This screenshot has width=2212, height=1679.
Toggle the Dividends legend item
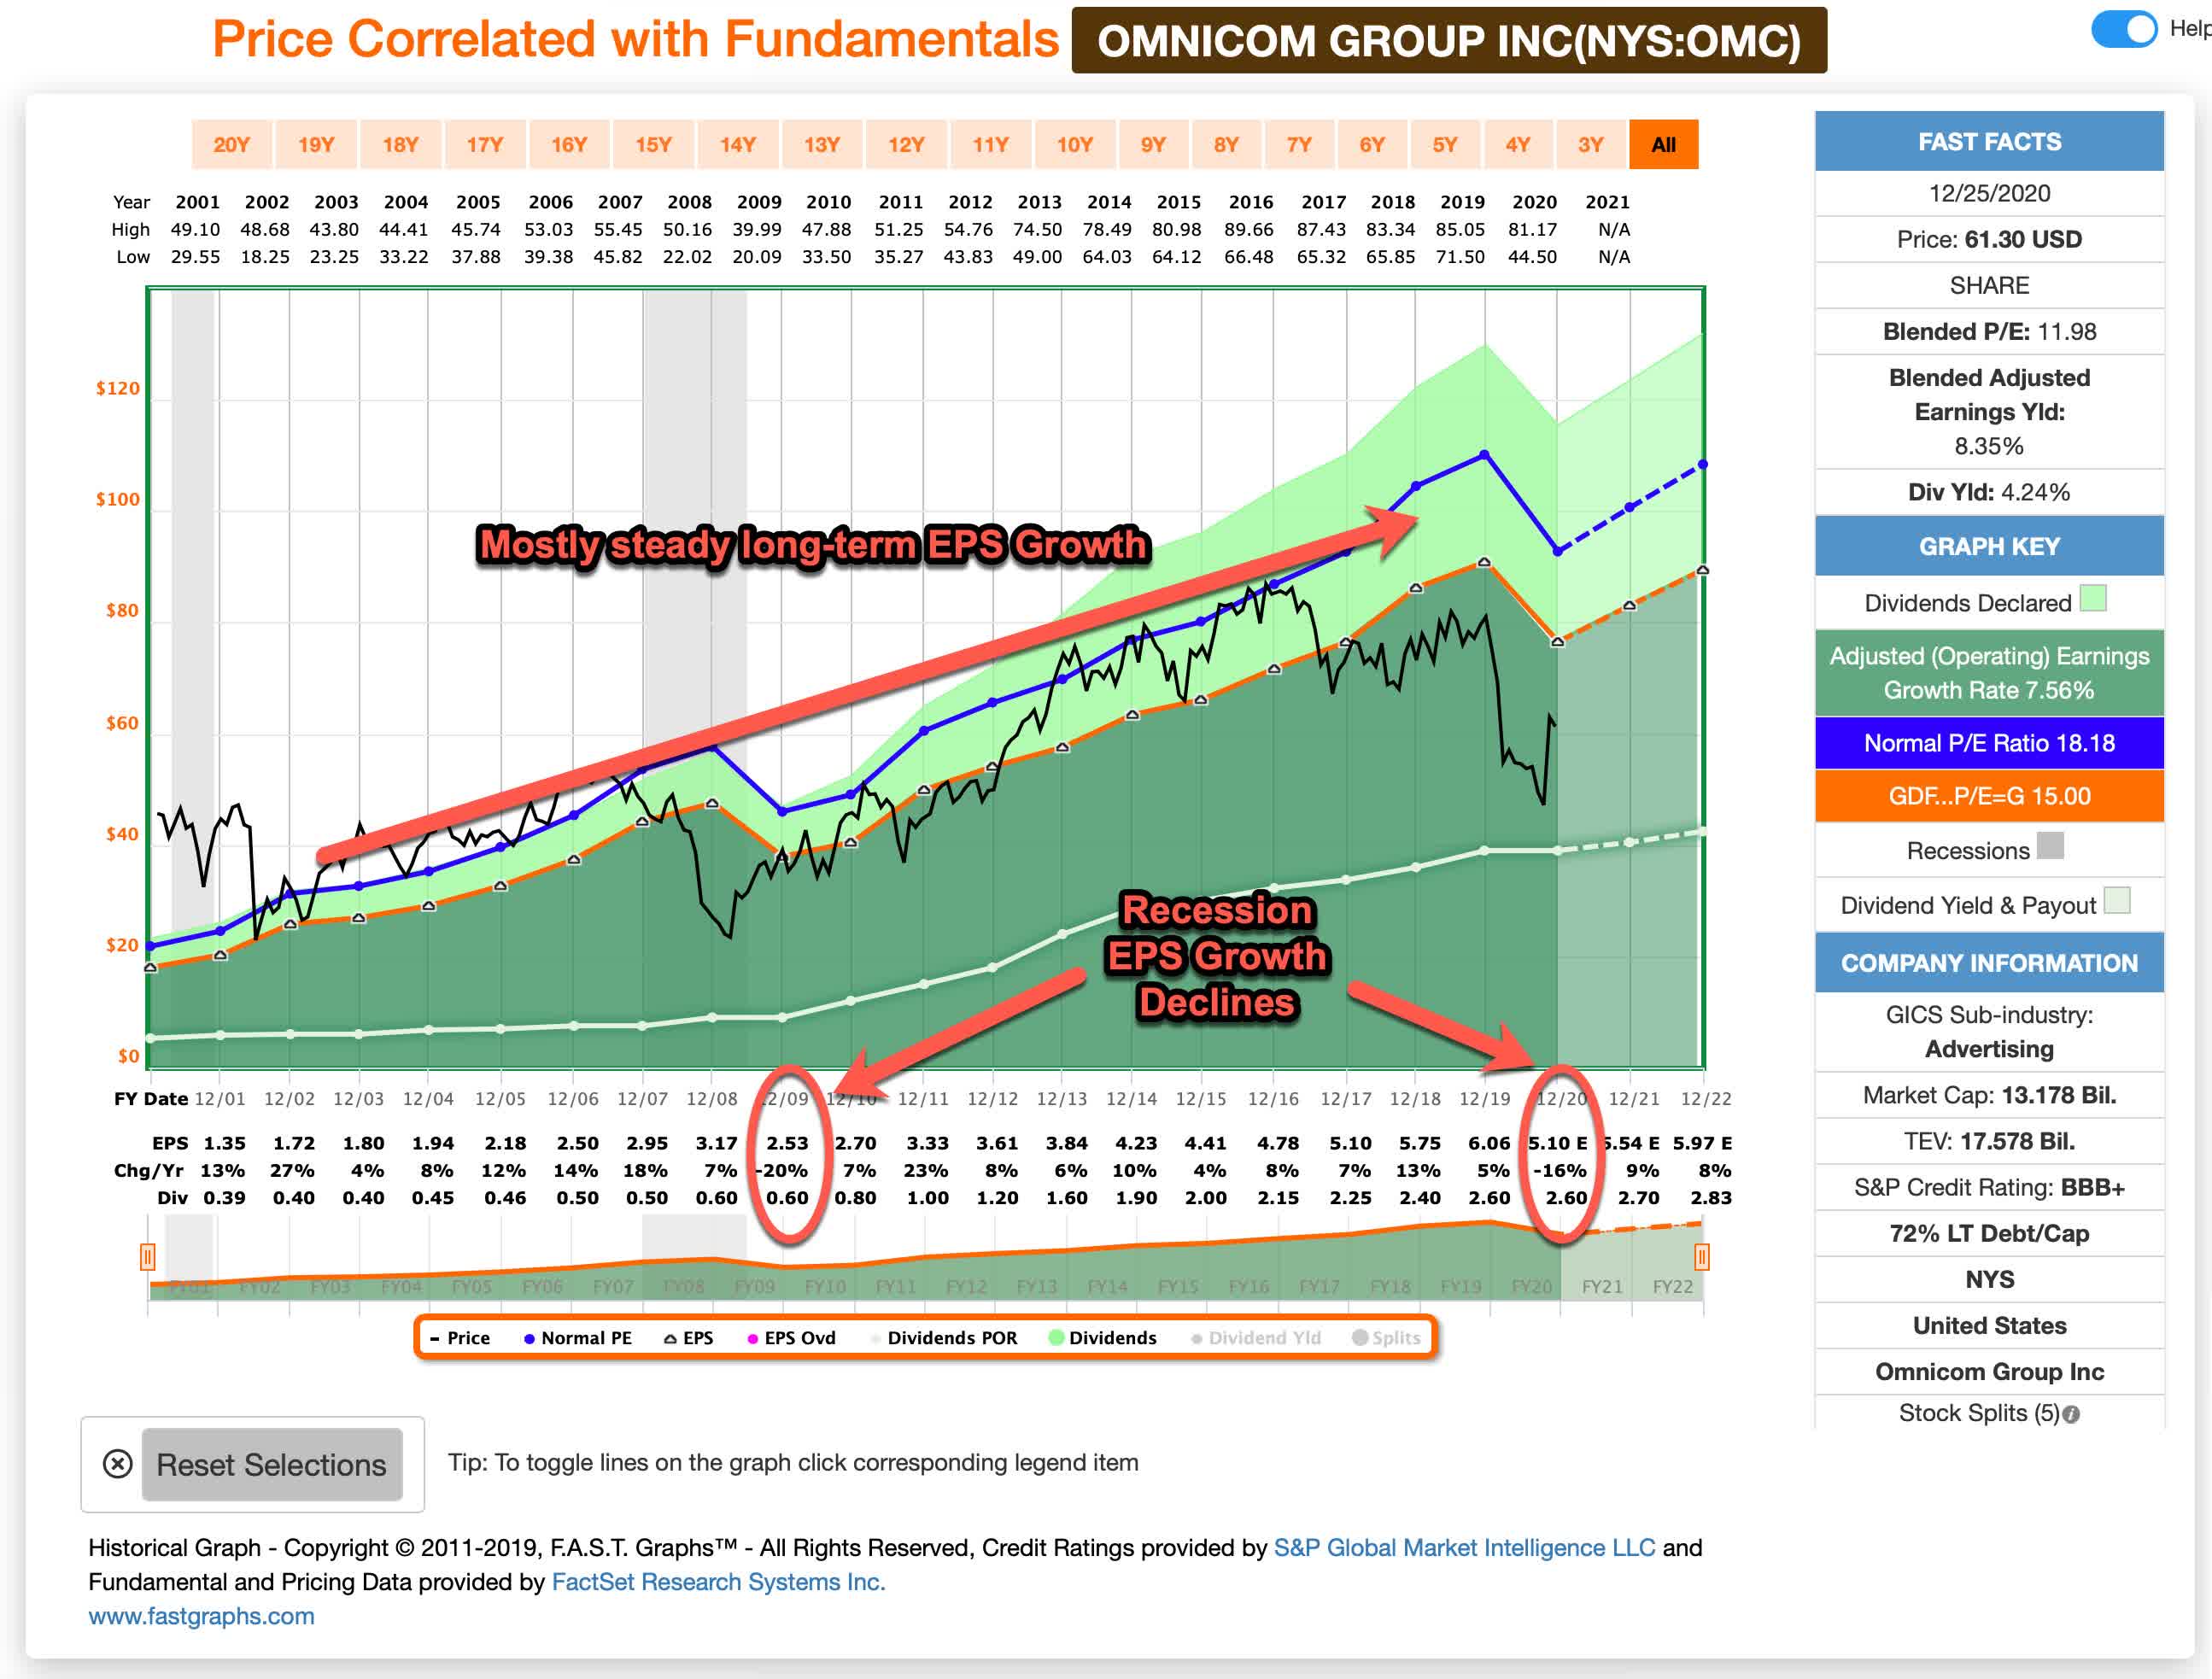click(1103, 1338)
